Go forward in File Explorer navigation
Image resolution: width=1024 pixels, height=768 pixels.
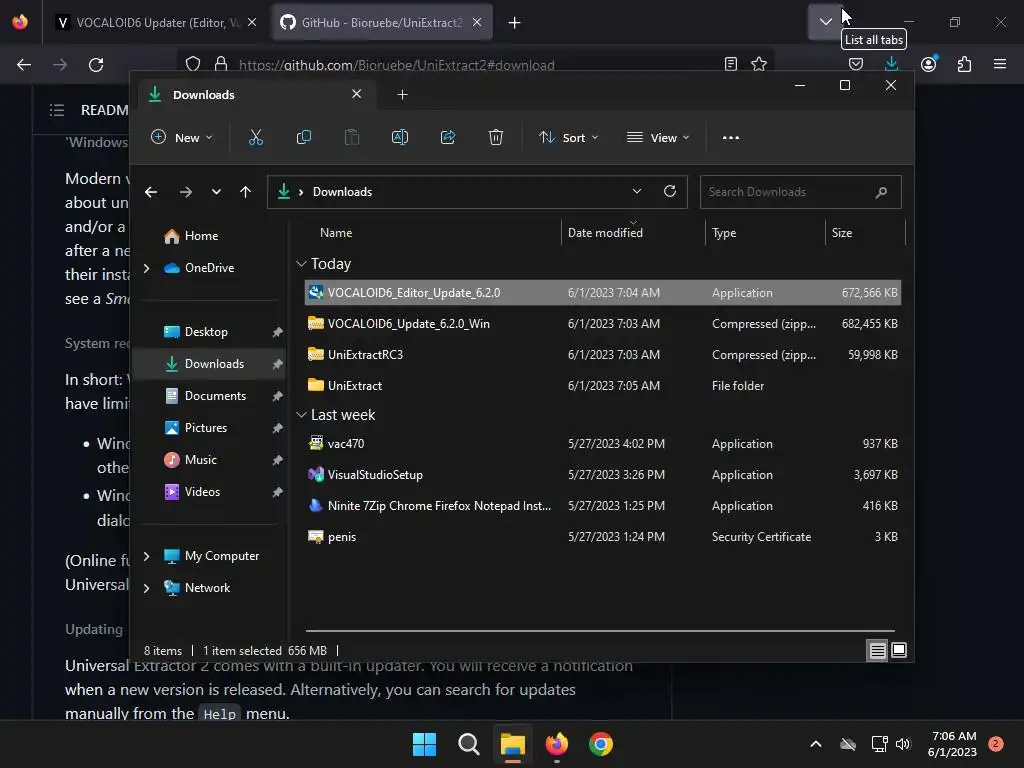pos(185,192)
